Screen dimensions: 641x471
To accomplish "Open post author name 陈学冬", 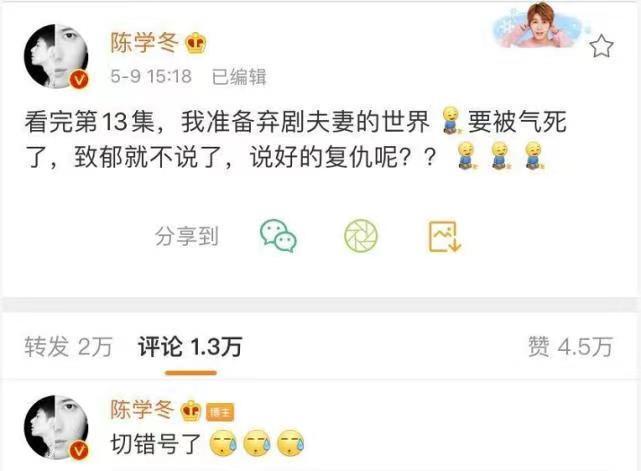I will [145, 43].
